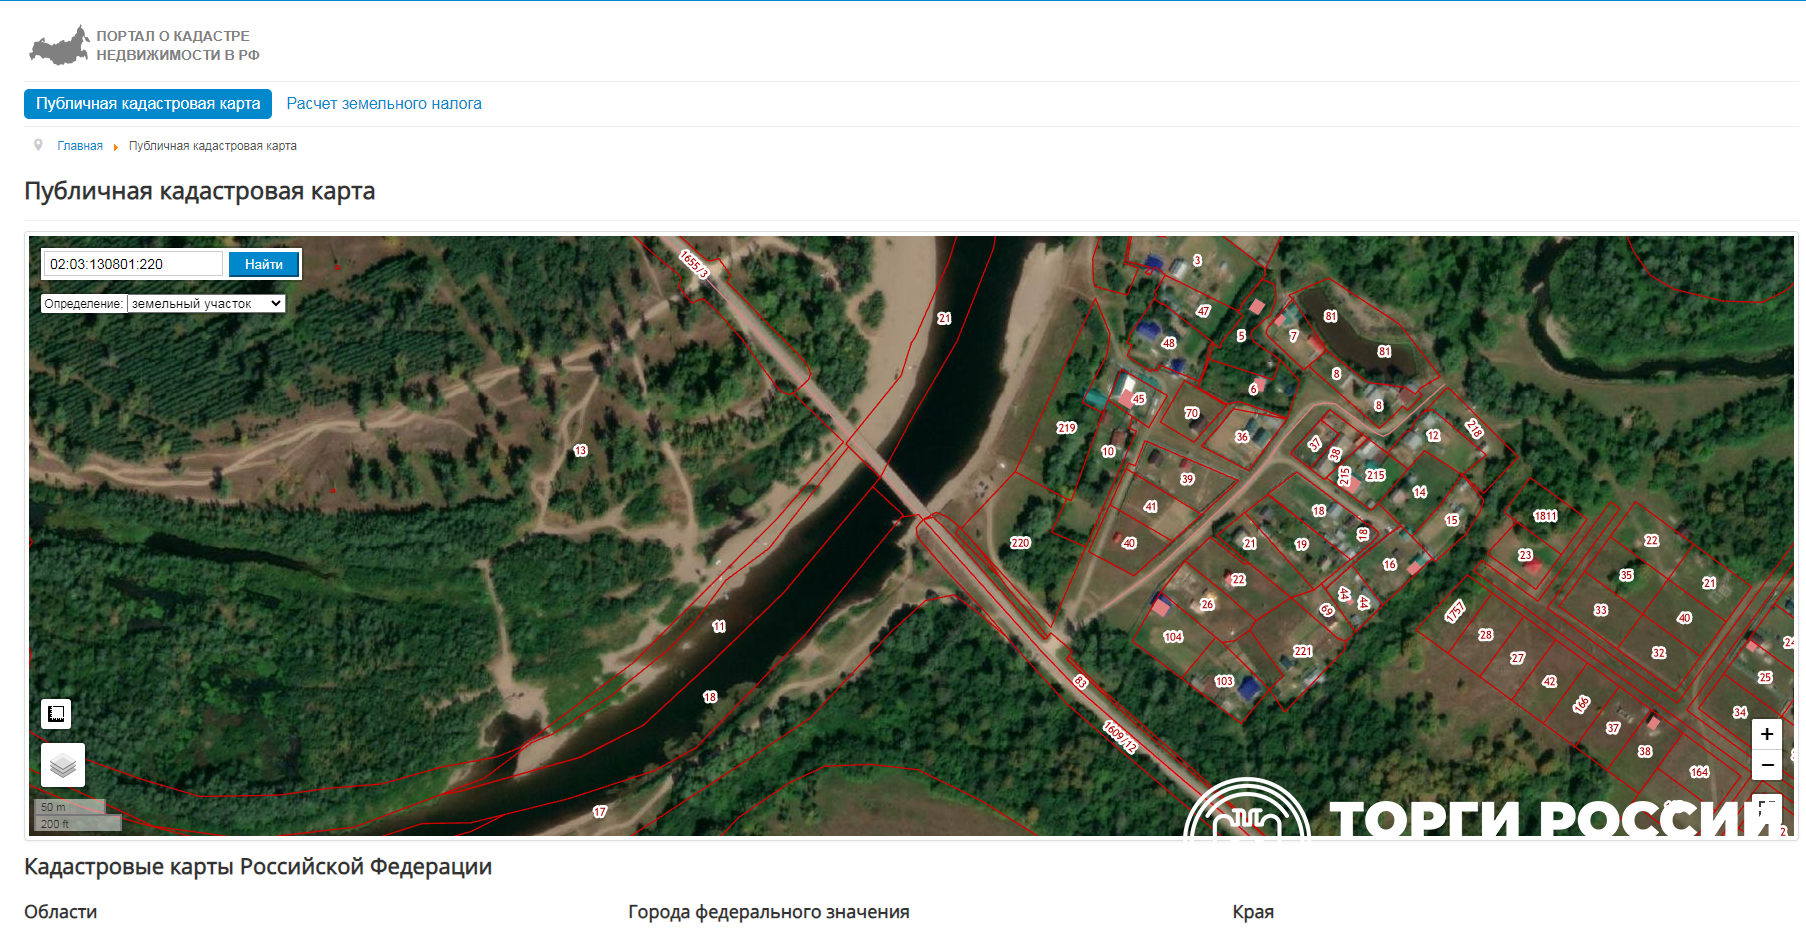Select parcel 221 on the map
This screenshot has width=1806, height=930.
point(1302,651)
